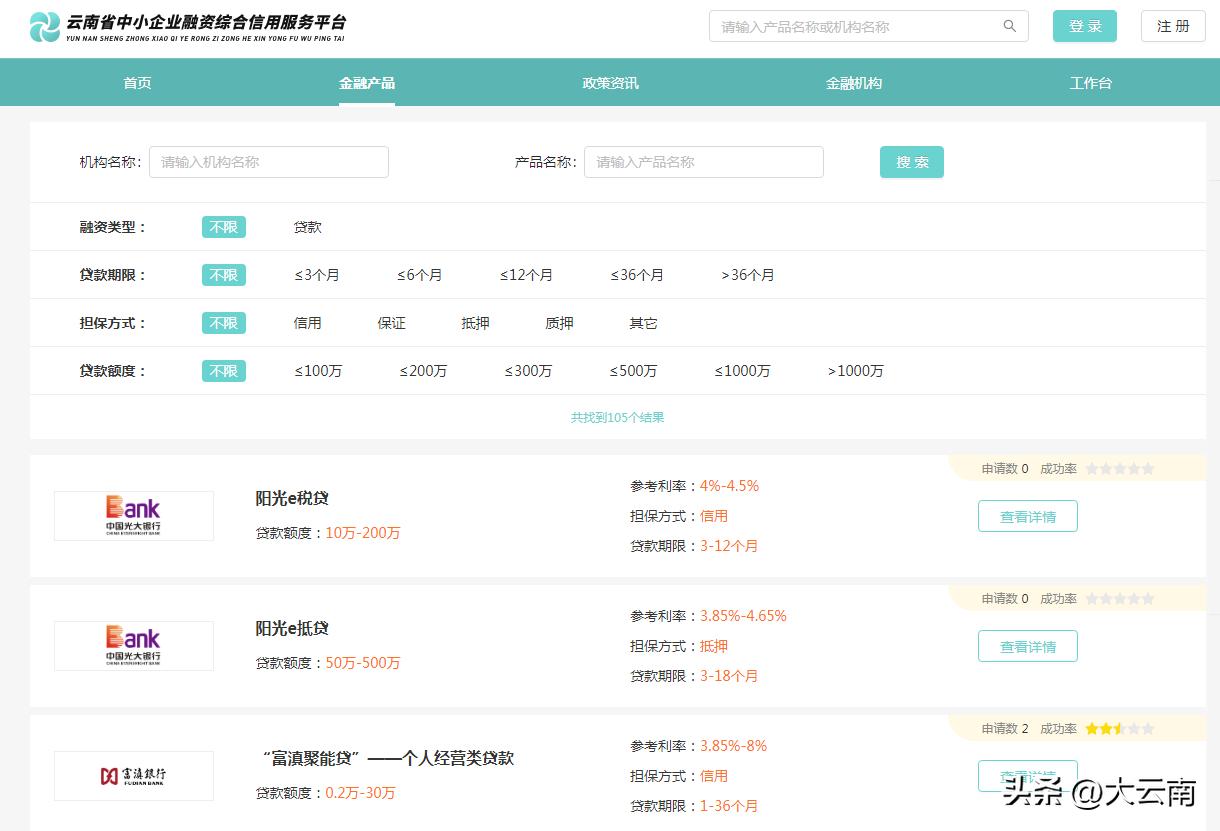Select 质押 guarantee method
Image resolution: width=1220 pixels, height=831 pixels.
[x=559, y=323]
